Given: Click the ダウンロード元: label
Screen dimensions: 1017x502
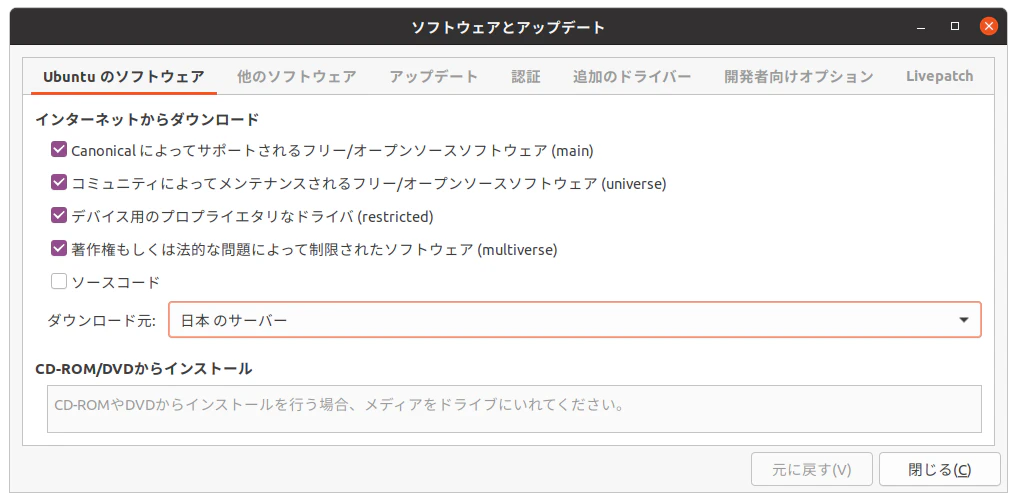Looking at the screenshot, I should [101, 320].
